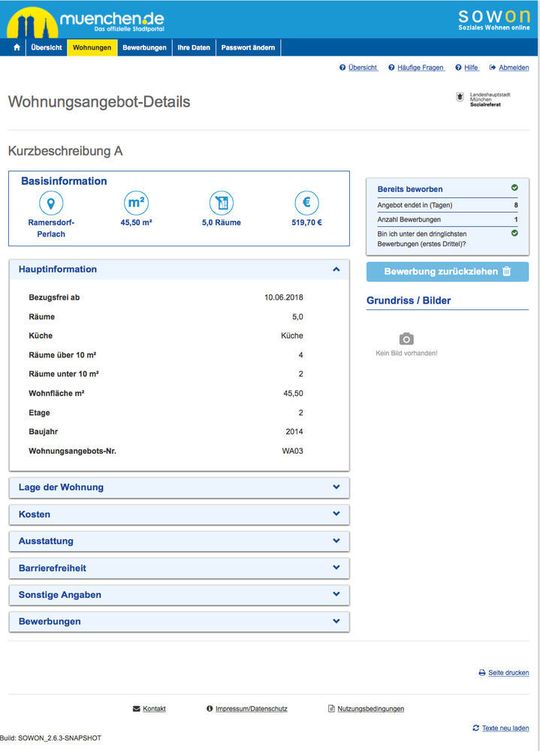
Task: Click the muenchen.de portal logo
Action: coord(86,22)
